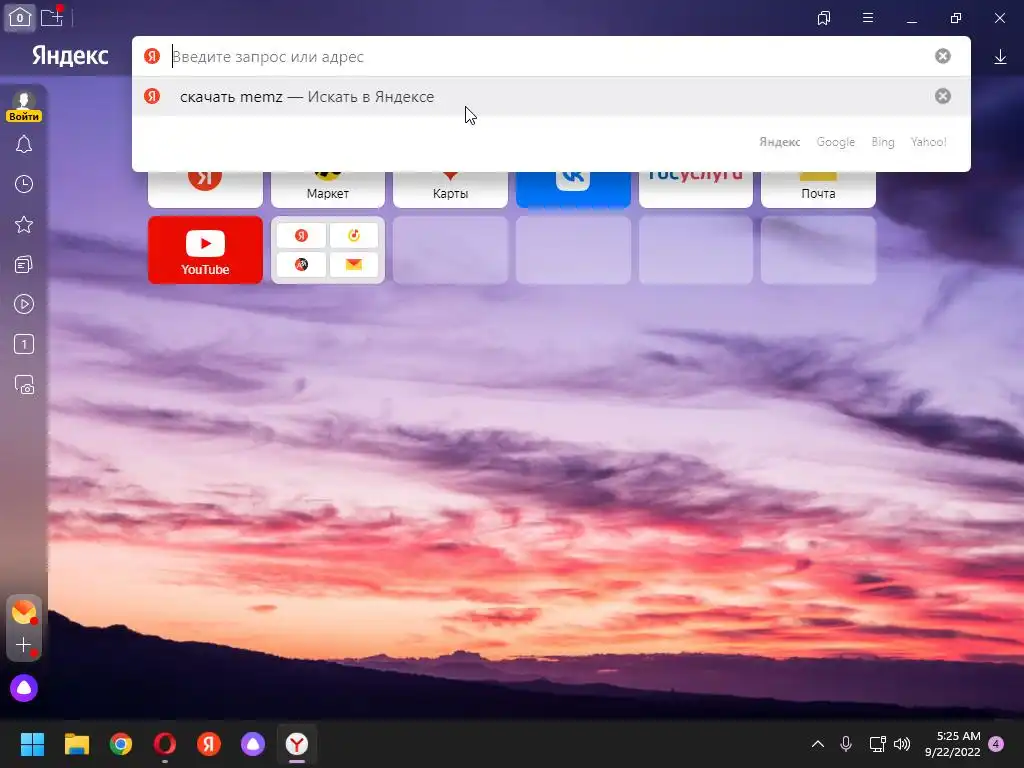The height and width of the screenshot is (768, 1024).
Task: Add a sidebar app with plus icon
Action: pos(24,645)
